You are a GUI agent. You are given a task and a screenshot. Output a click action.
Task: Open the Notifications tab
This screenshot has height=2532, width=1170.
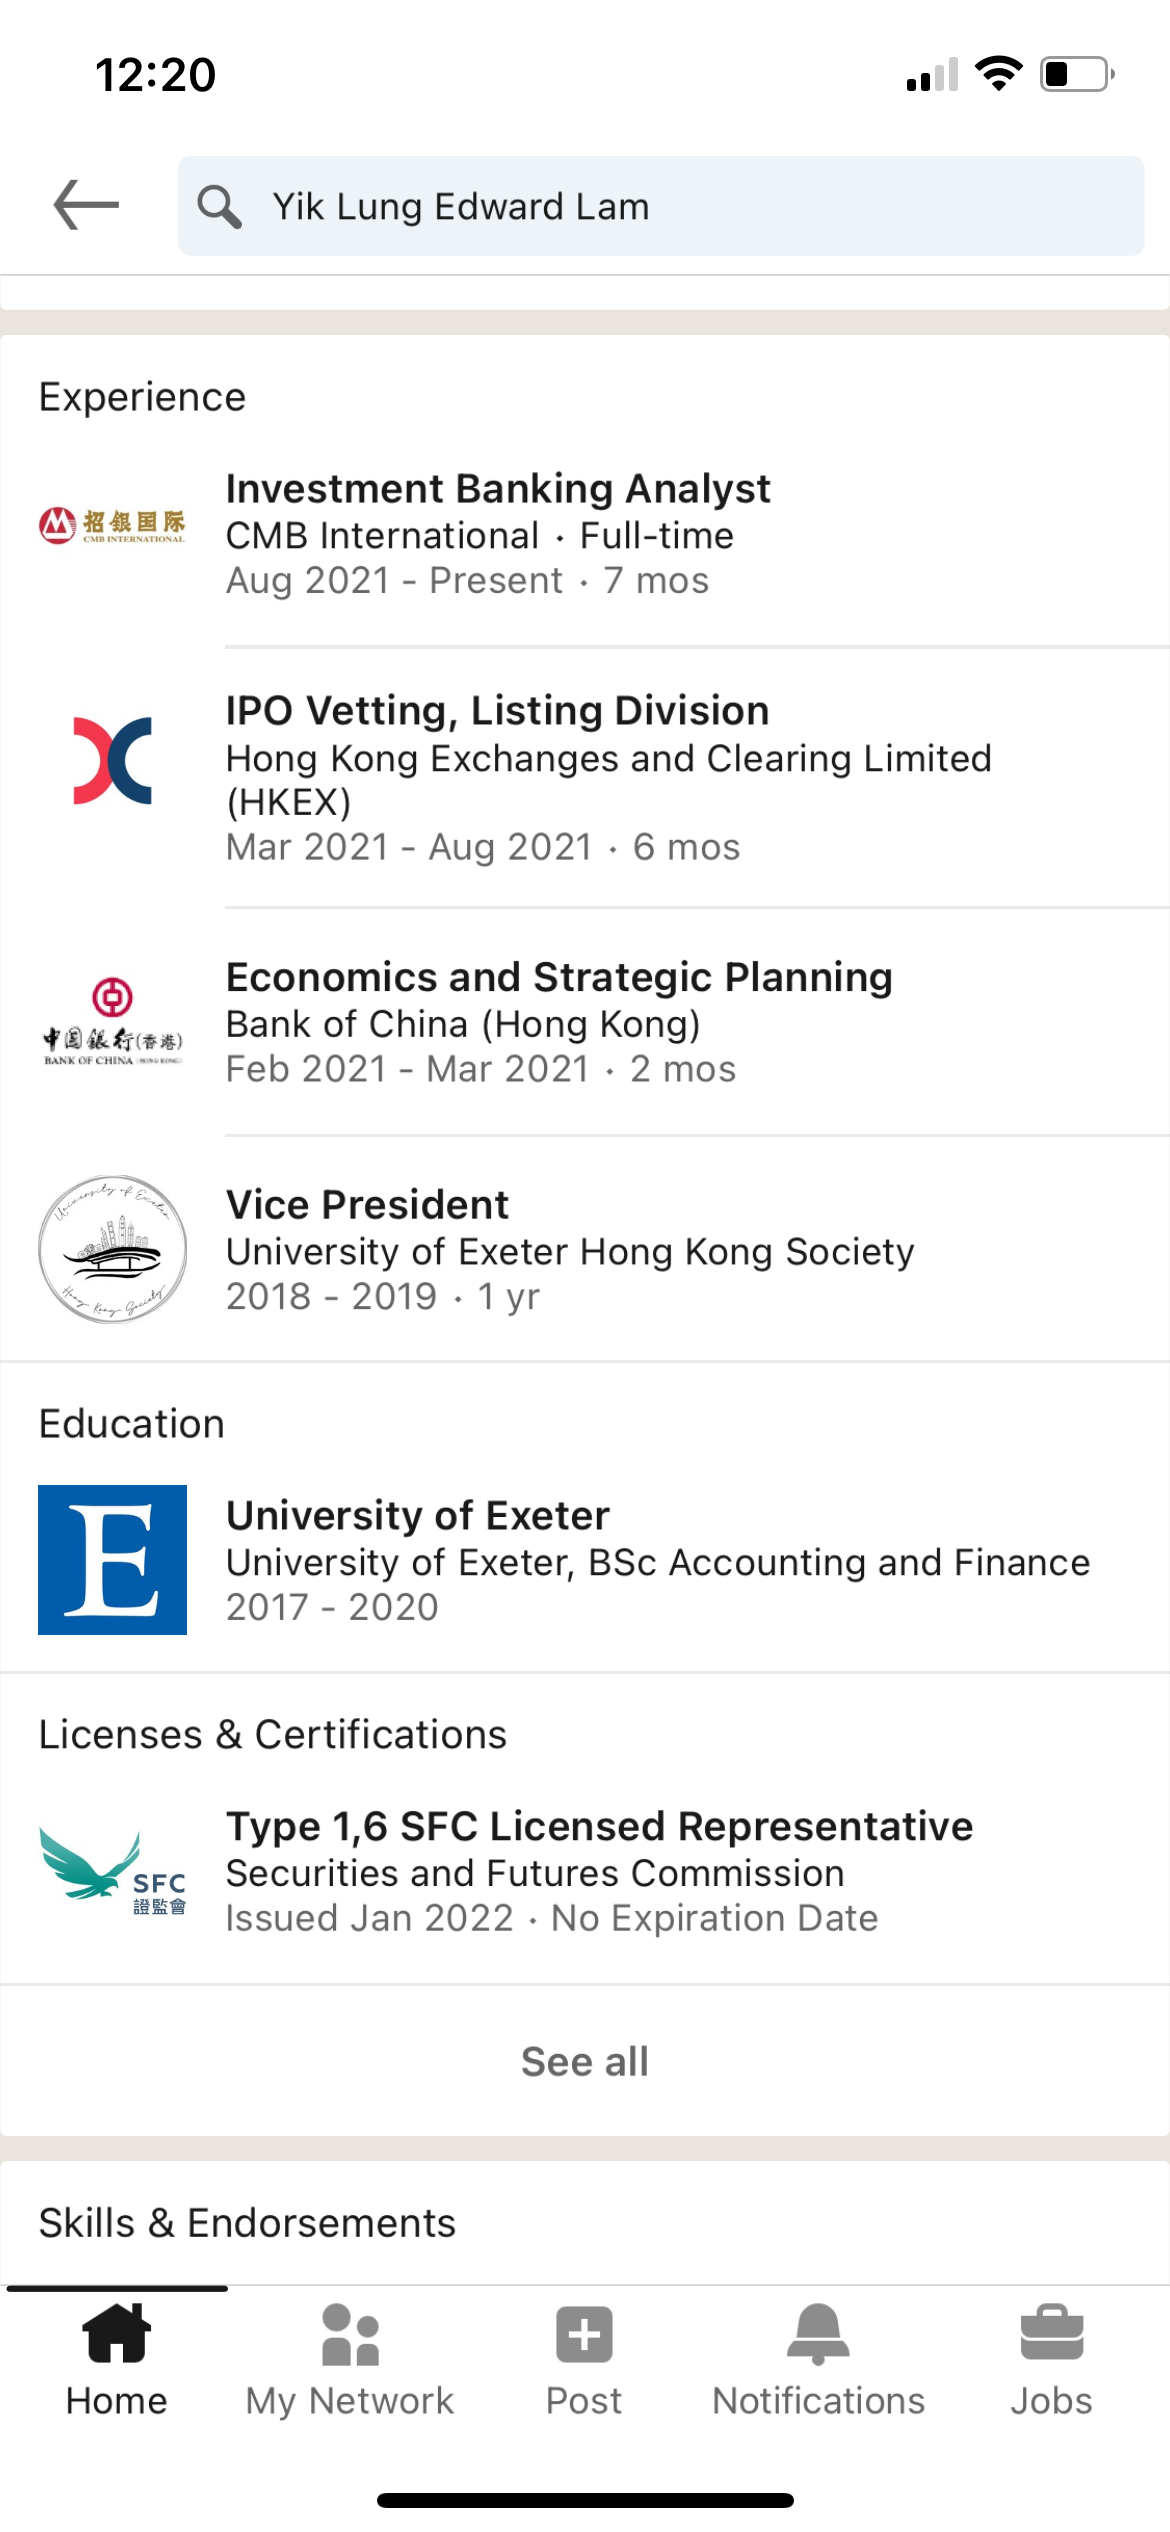818,2357
